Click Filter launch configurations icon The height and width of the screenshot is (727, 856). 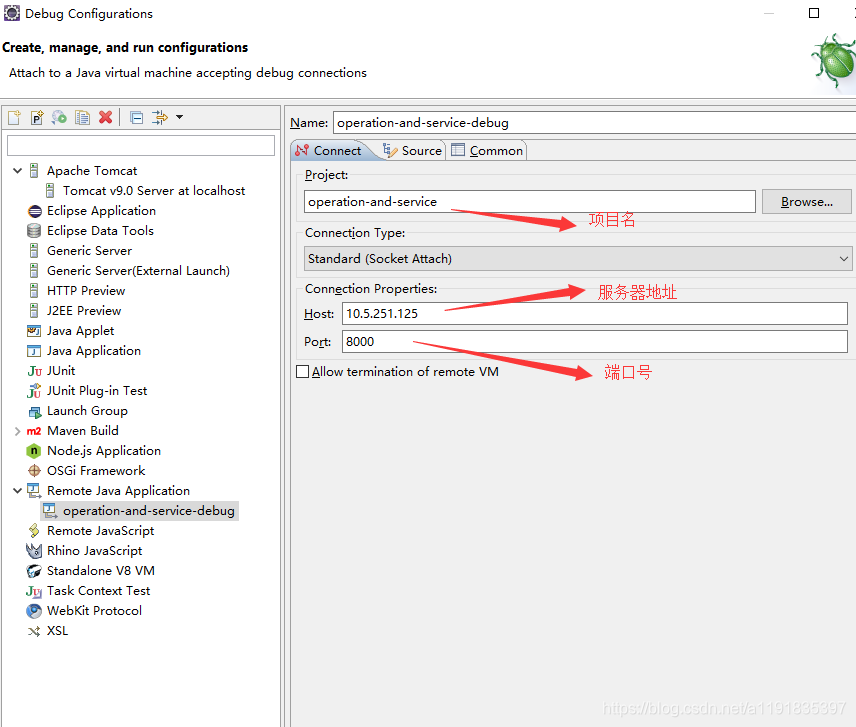pos(160,117)
